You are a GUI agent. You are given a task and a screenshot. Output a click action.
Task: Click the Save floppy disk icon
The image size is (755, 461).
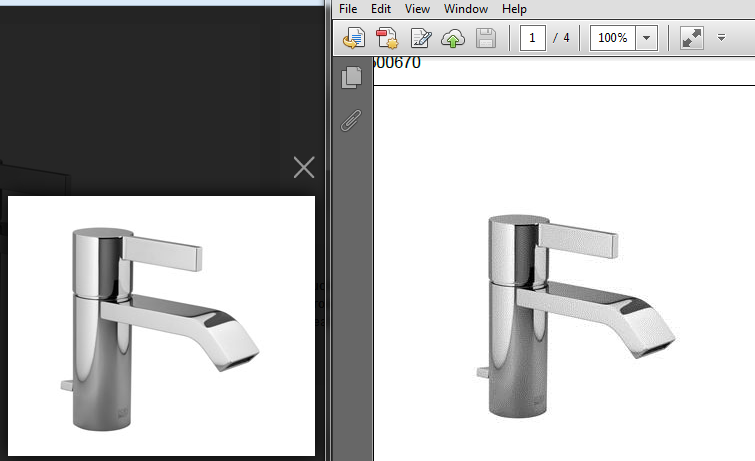[486, 39]
